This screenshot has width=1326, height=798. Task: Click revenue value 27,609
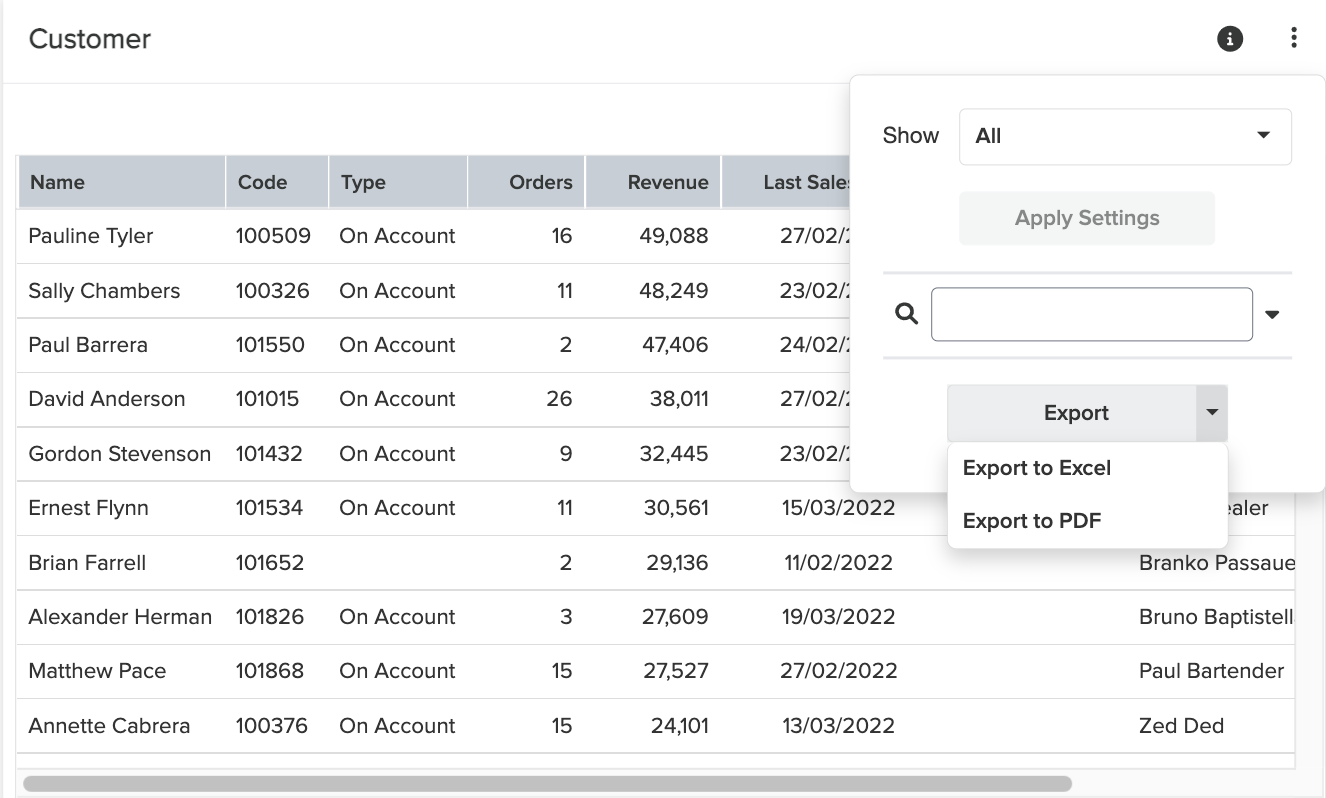[675, 617]
